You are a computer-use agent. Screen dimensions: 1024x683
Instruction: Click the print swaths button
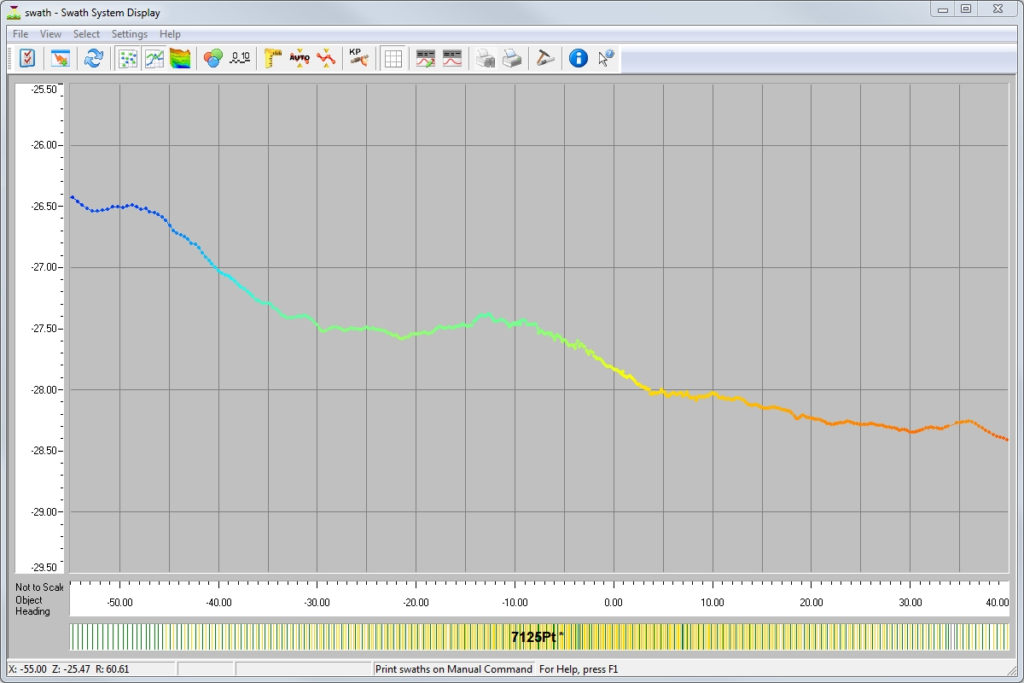click(486, 58)
